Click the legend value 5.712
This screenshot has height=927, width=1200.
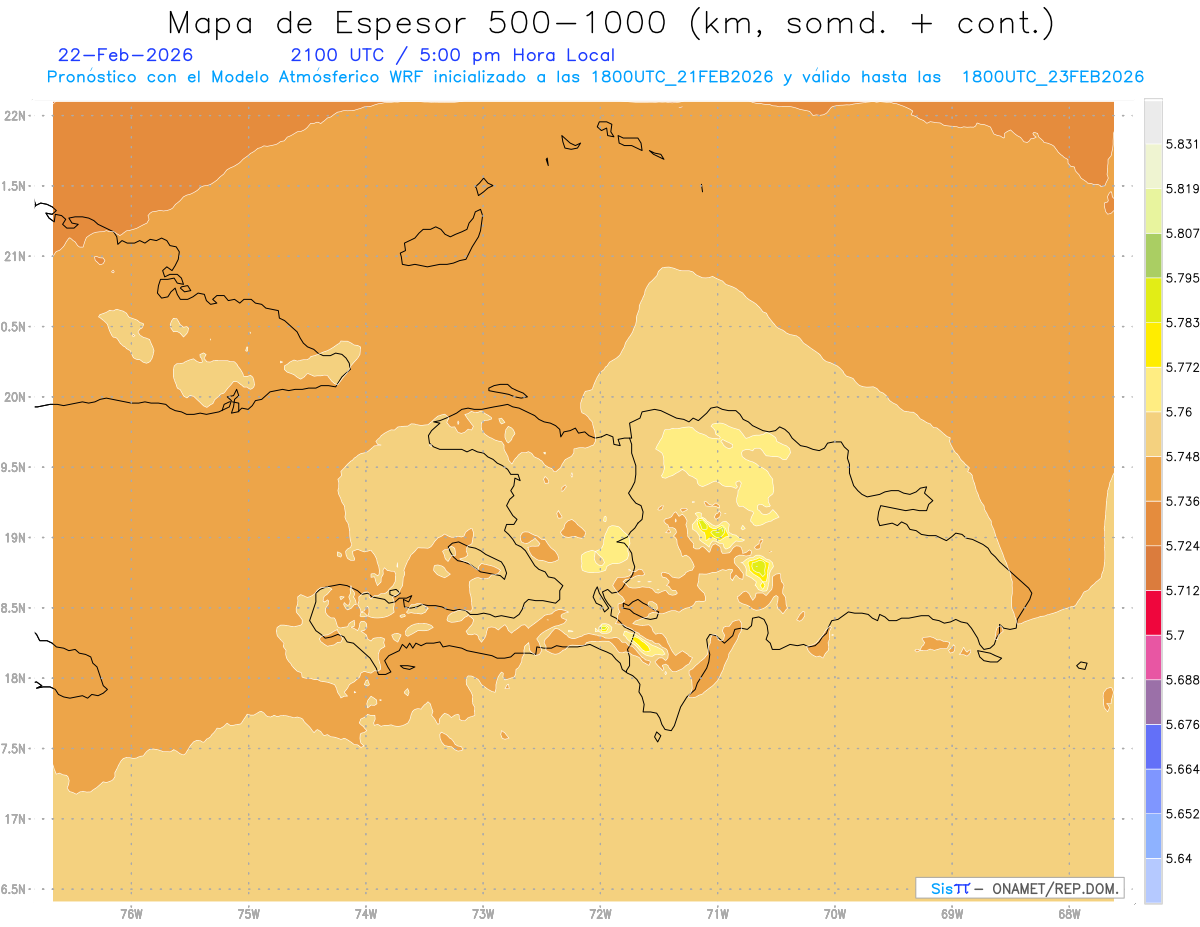[x=1183, y=591]
